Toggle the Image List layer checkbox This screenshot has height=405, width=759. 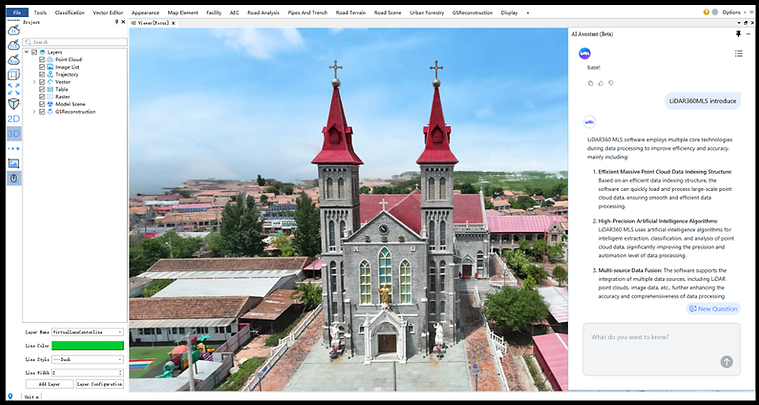pyautogui.click(x=42, y=67)
